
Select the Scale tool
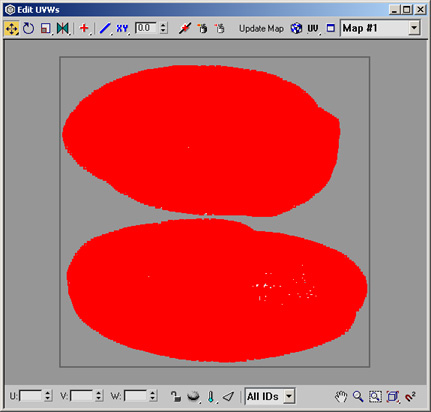pyautogui.click(x=46, y=29)
